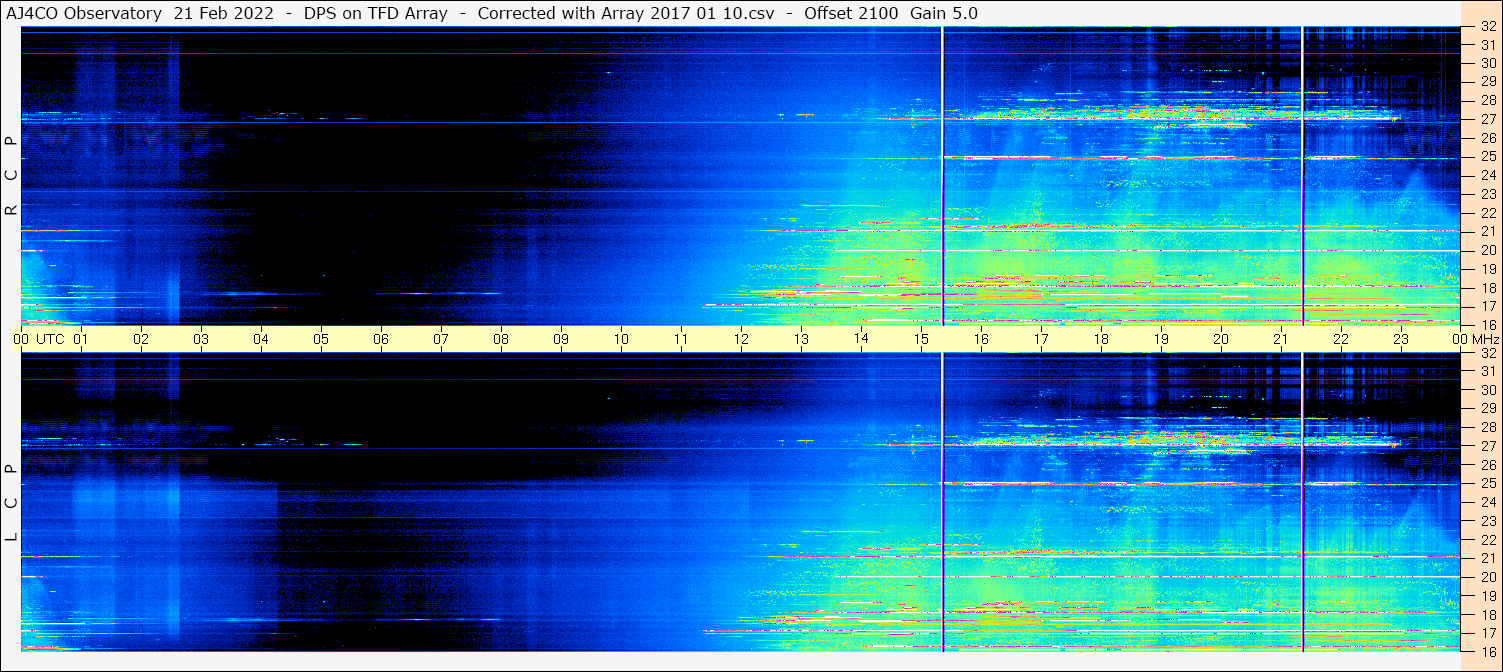Click the 25 MHz label on LCP scale
This screenshot has height=672, width=1503.
click(1487, 484)
